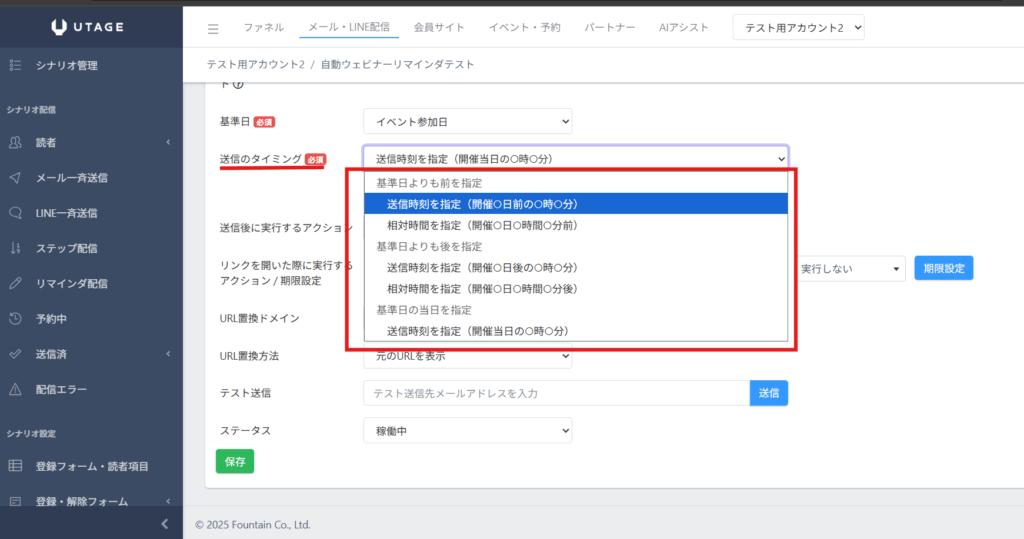Click the LINE一斉送信 chat bubble icon
1024x539 pixels.
15,213
